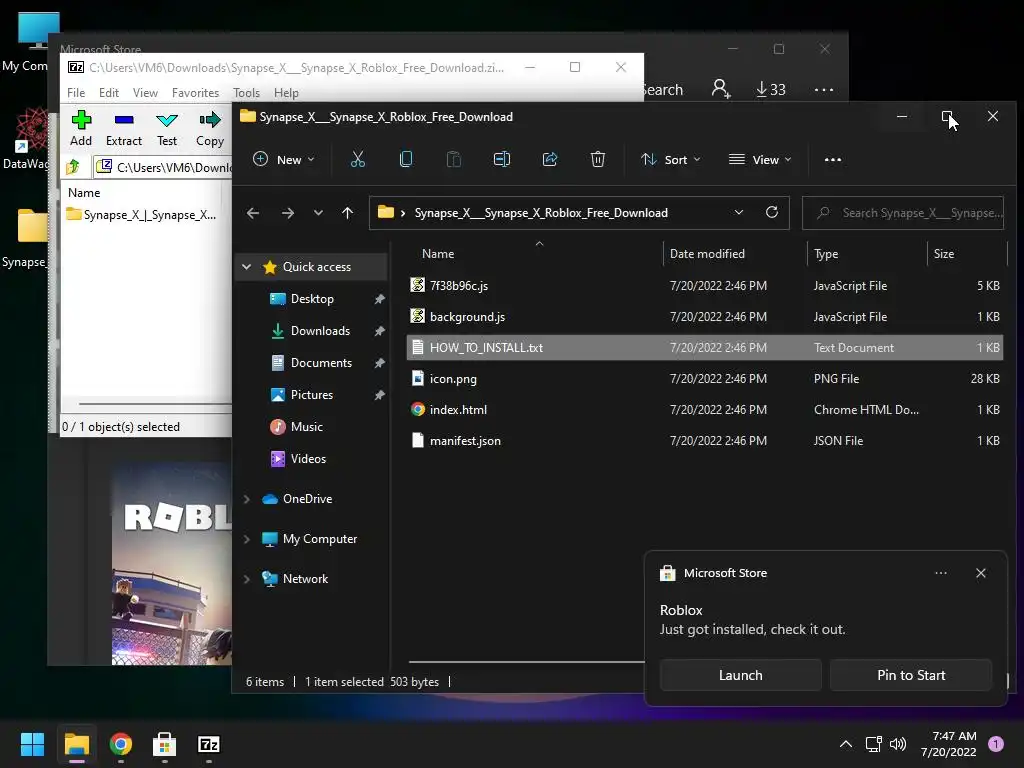Click the Delete trash icon in Explorer toolbar
This screenshot has width=1024, height=768.
[x=598, y=159]
